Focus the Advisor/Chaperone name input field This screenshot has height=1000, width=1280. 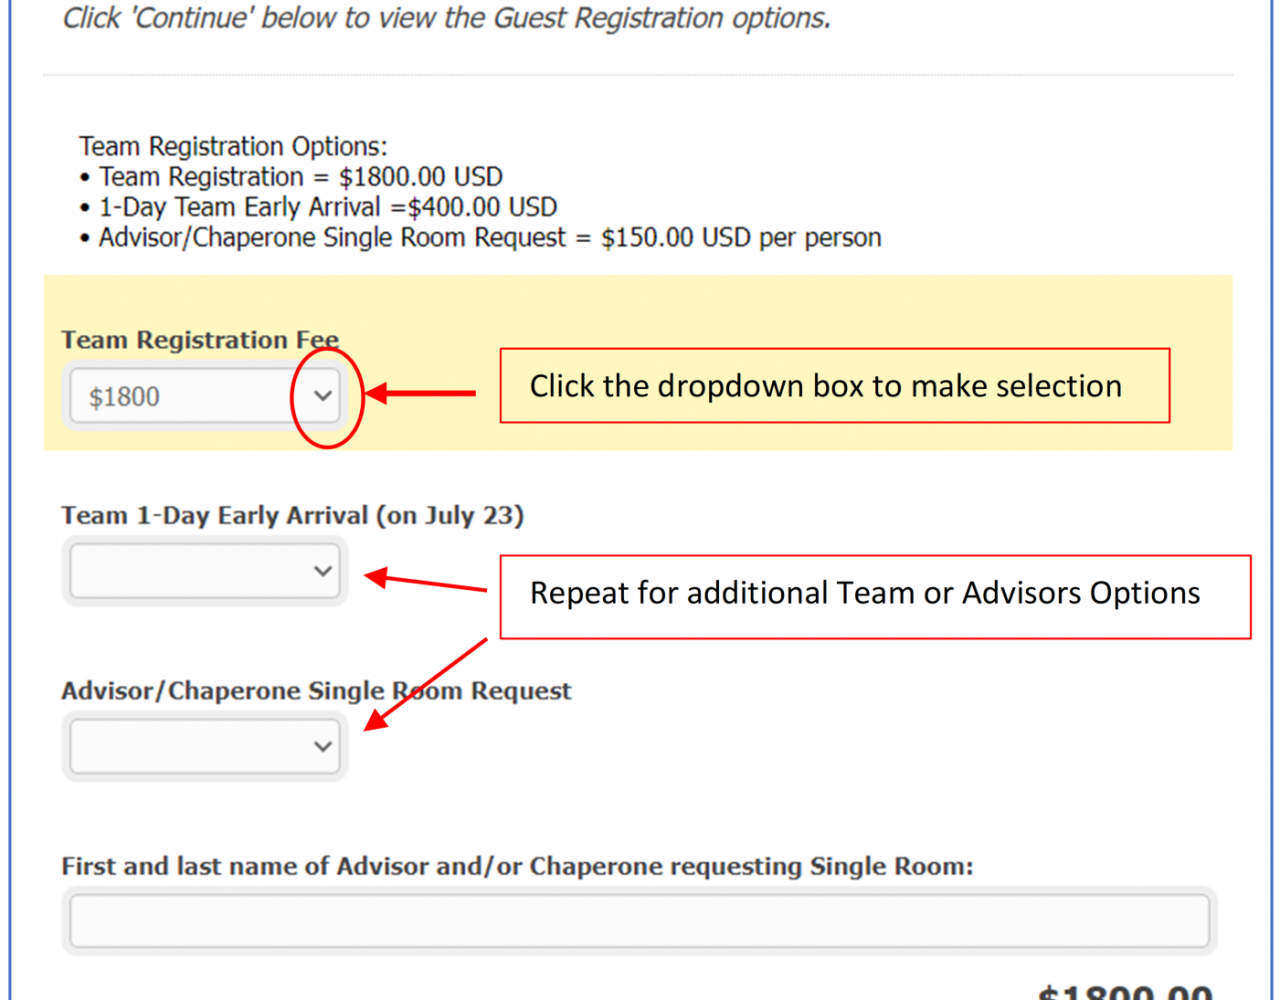click(x=640, y=920)
